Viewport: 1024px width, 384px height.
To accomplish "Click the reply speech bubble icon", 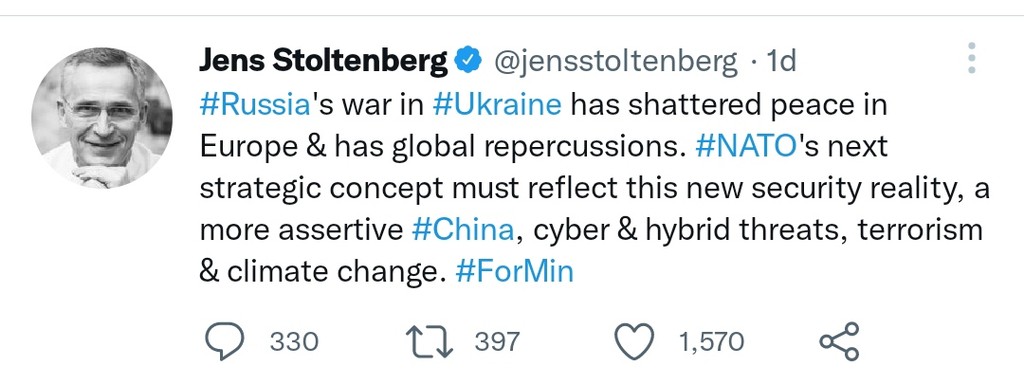I will click(225, 342).
